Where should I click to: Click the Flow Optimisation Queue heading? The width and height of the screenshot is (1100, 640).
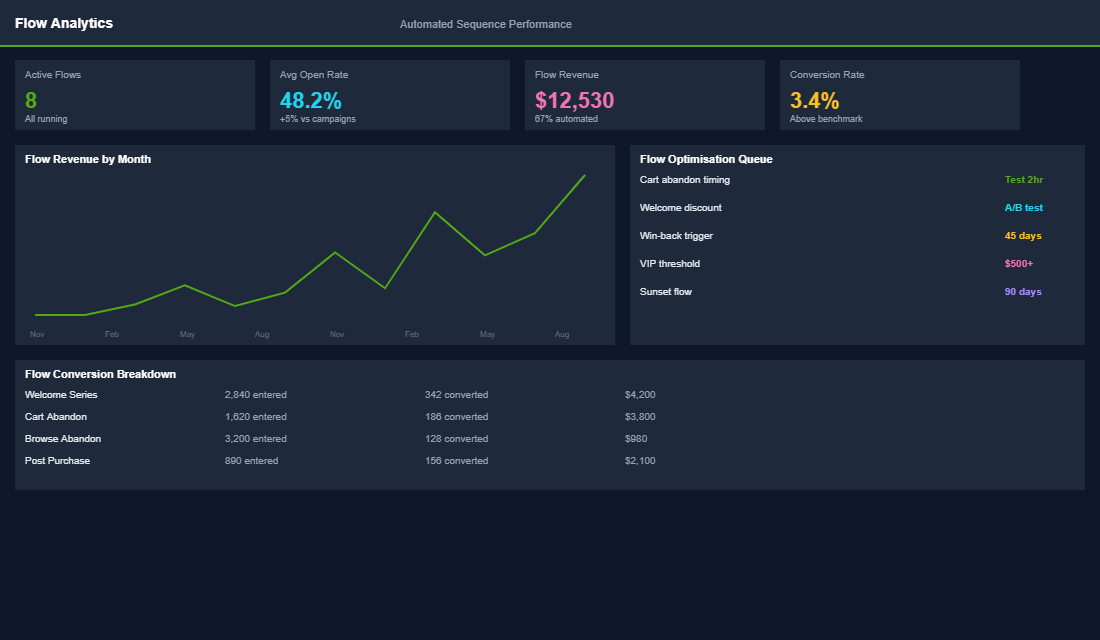[x=706, y=159]
